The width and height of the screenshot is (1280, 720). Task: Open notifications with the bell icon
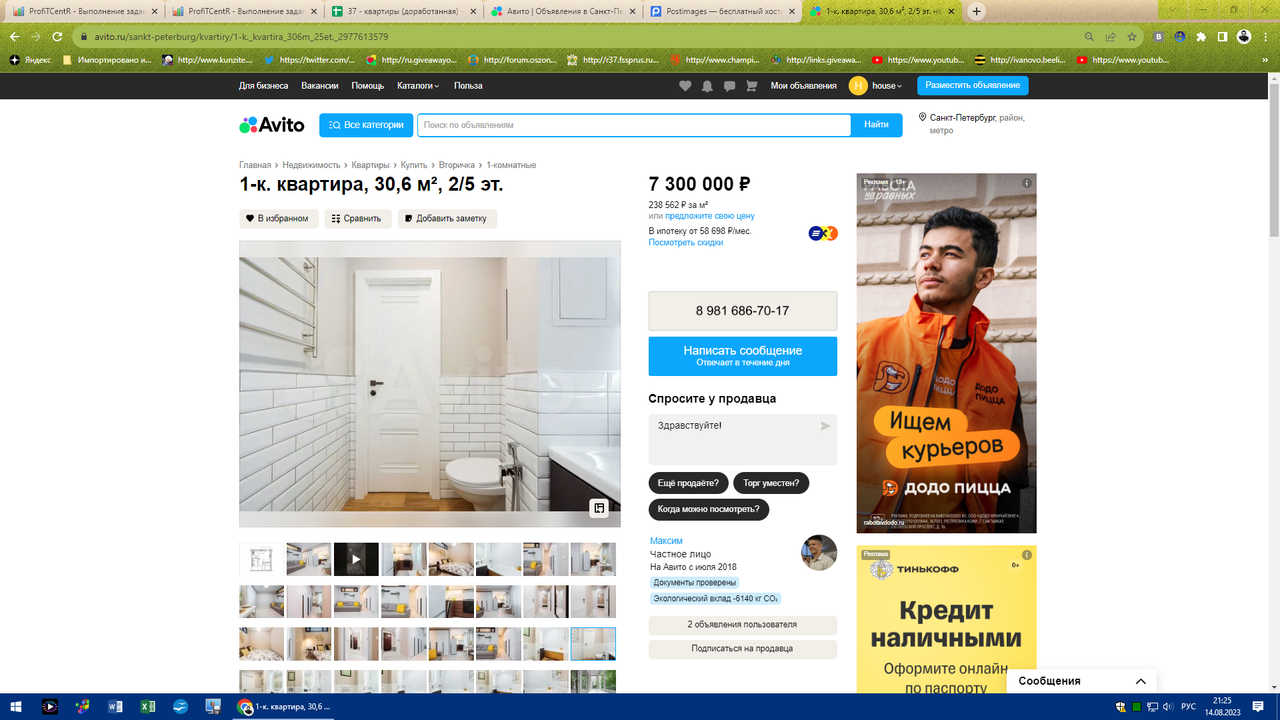pos(707,85)
